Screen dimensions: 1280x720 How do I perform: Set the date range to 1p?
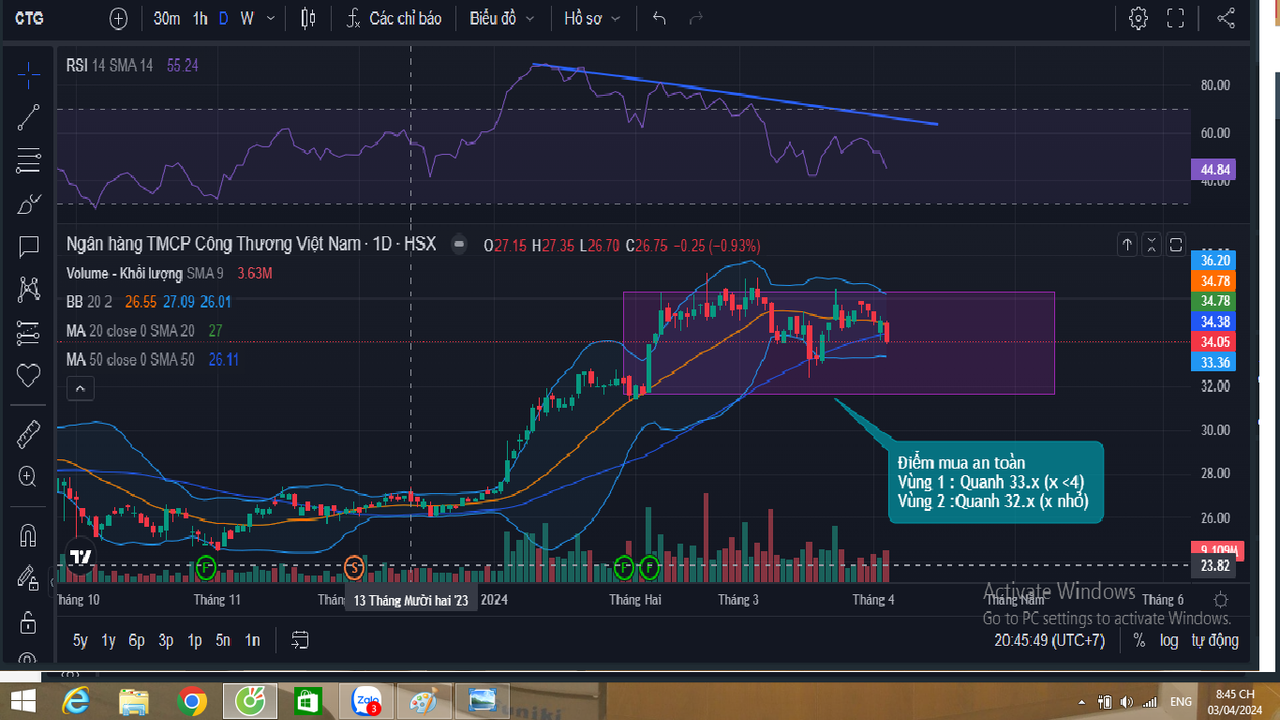(x=195, y=640)
